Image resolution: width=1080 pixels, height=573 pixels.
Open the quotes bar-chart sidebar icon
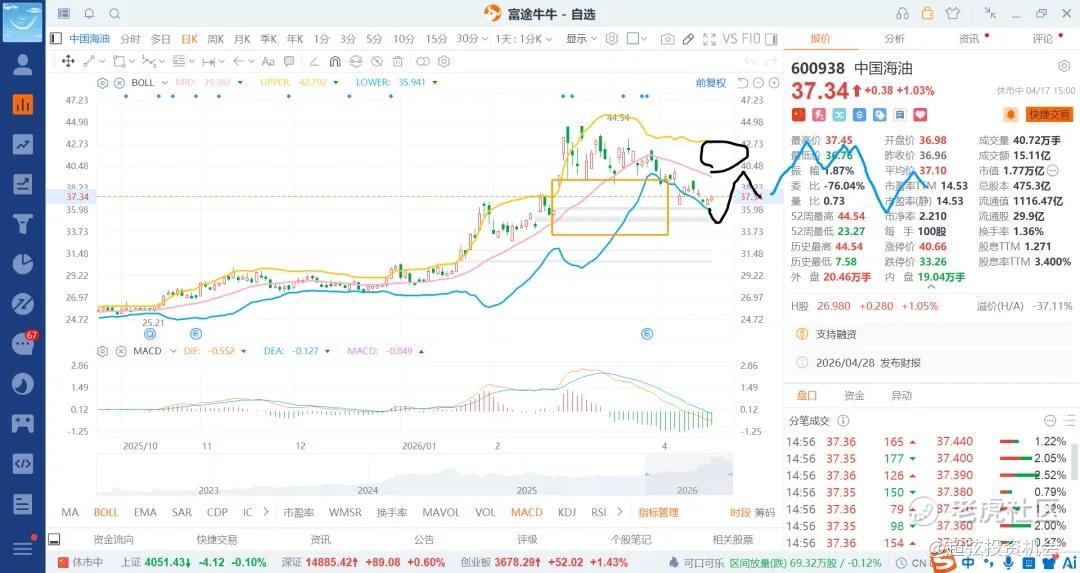click(23, 105)
